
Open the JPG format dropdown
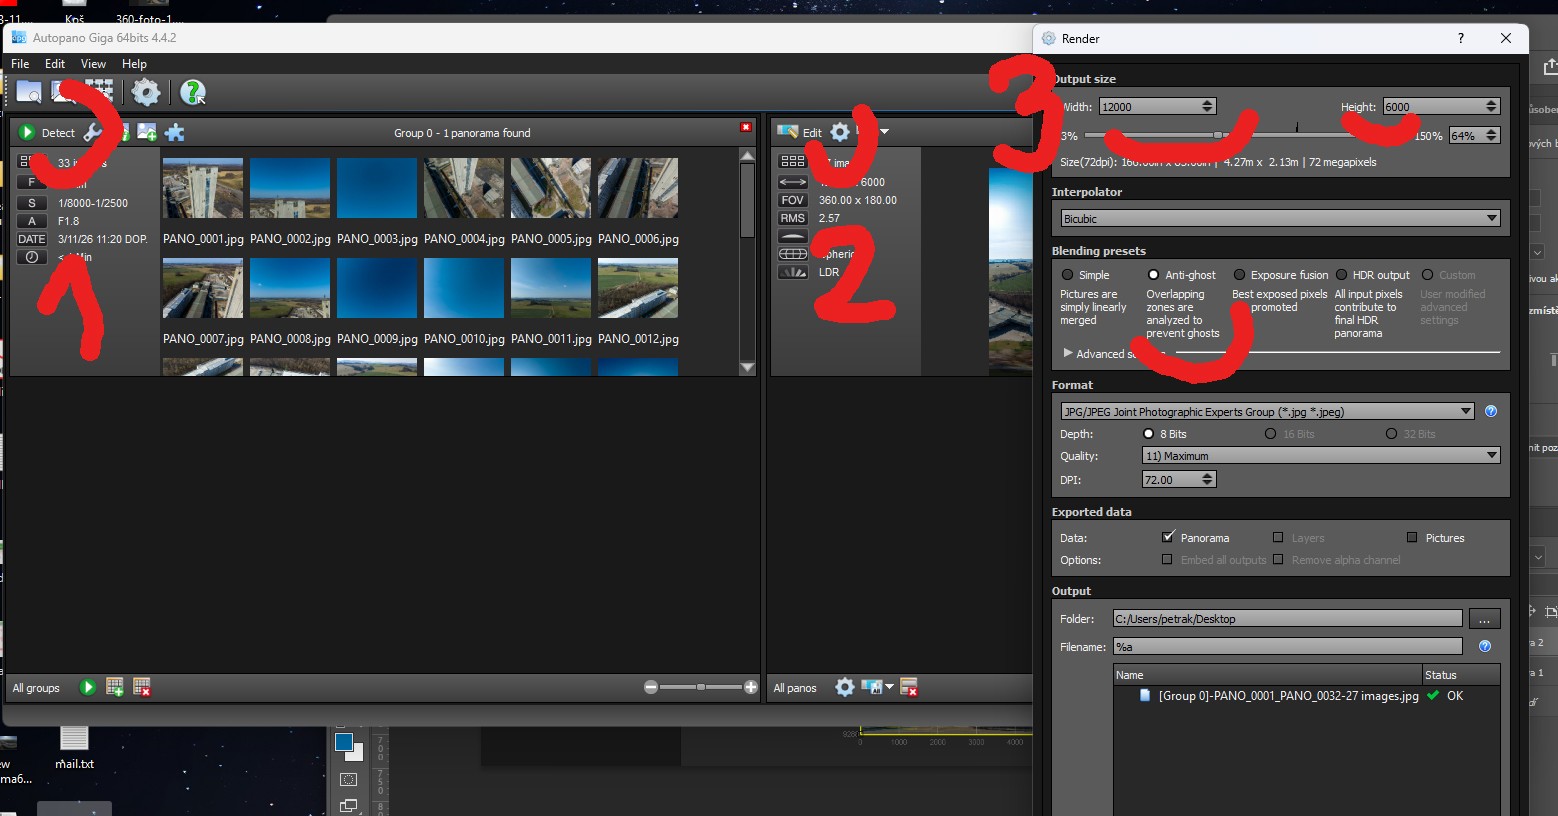tap(1267, 411)
